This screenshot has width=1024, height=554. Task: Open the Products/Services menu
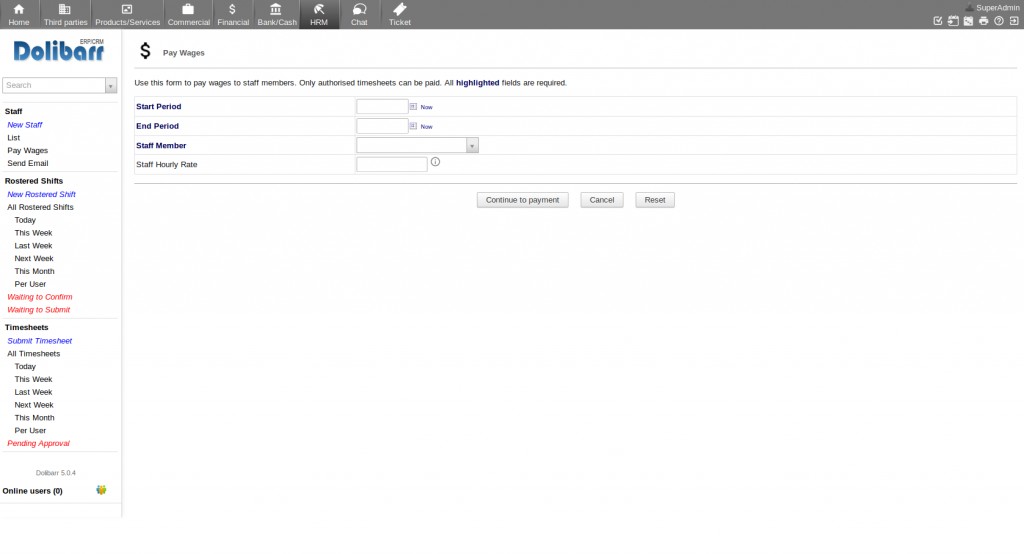127,14
